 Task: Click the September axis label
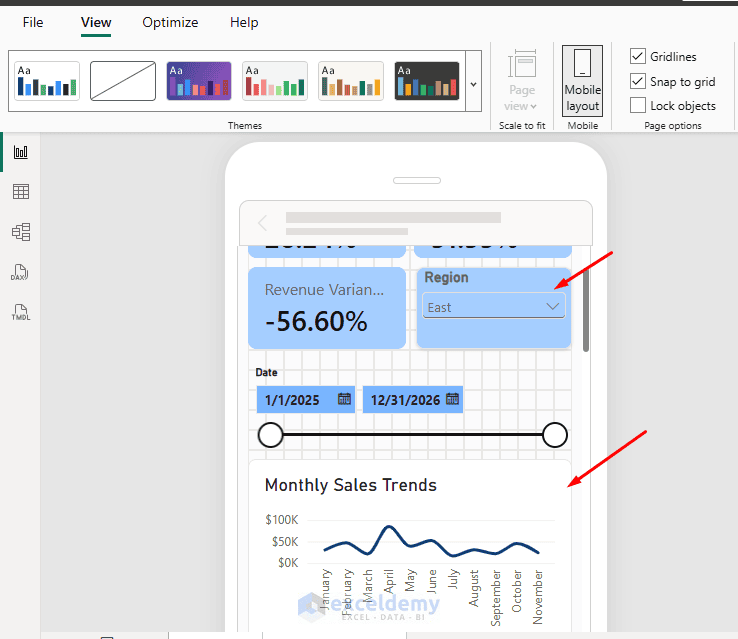pyautogui.click(x=496, y=598)
